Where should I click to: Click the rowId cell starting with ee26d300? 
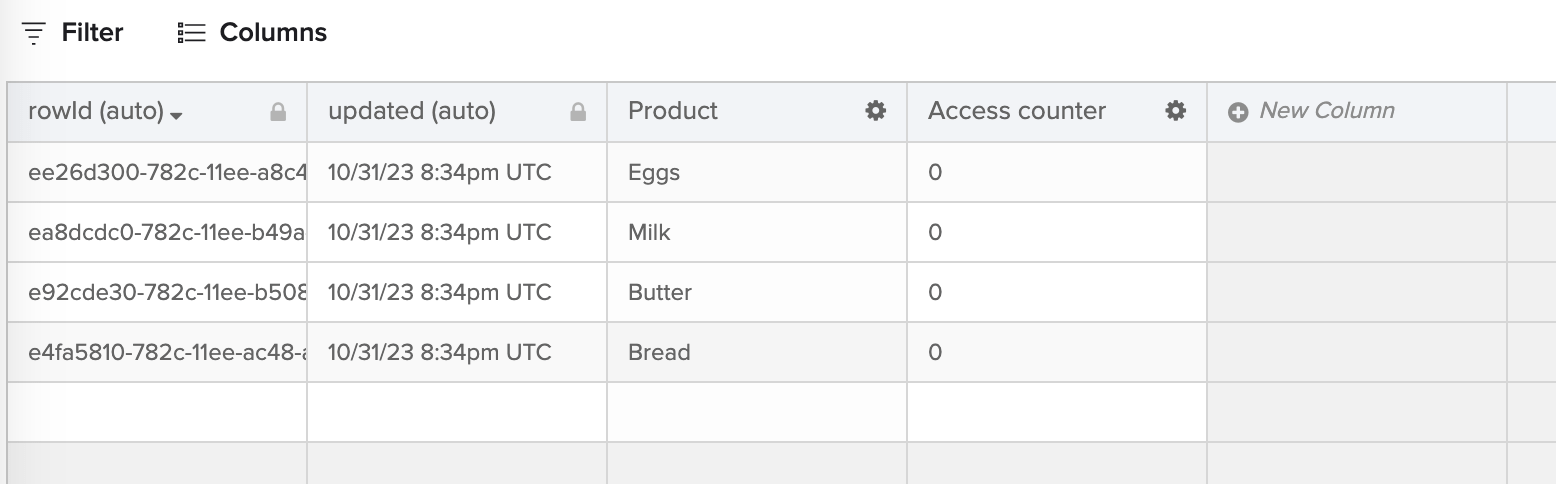coord(166,172)
